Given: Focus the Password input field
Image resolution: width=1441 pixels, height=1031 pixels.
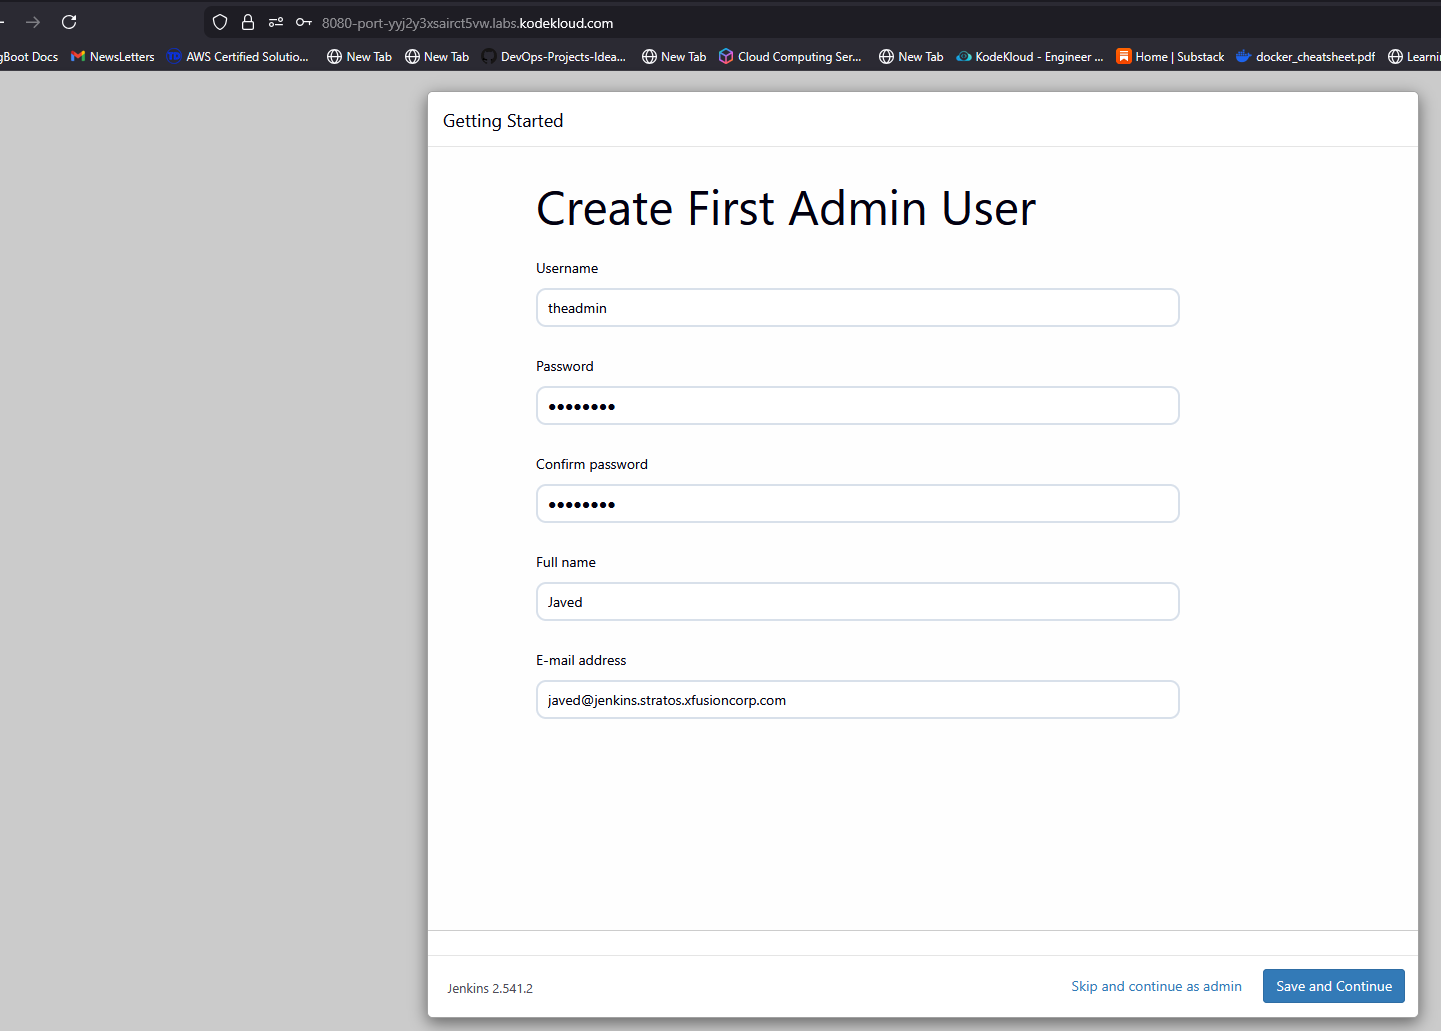Looking at the screenshot, I should coord(857,406).
